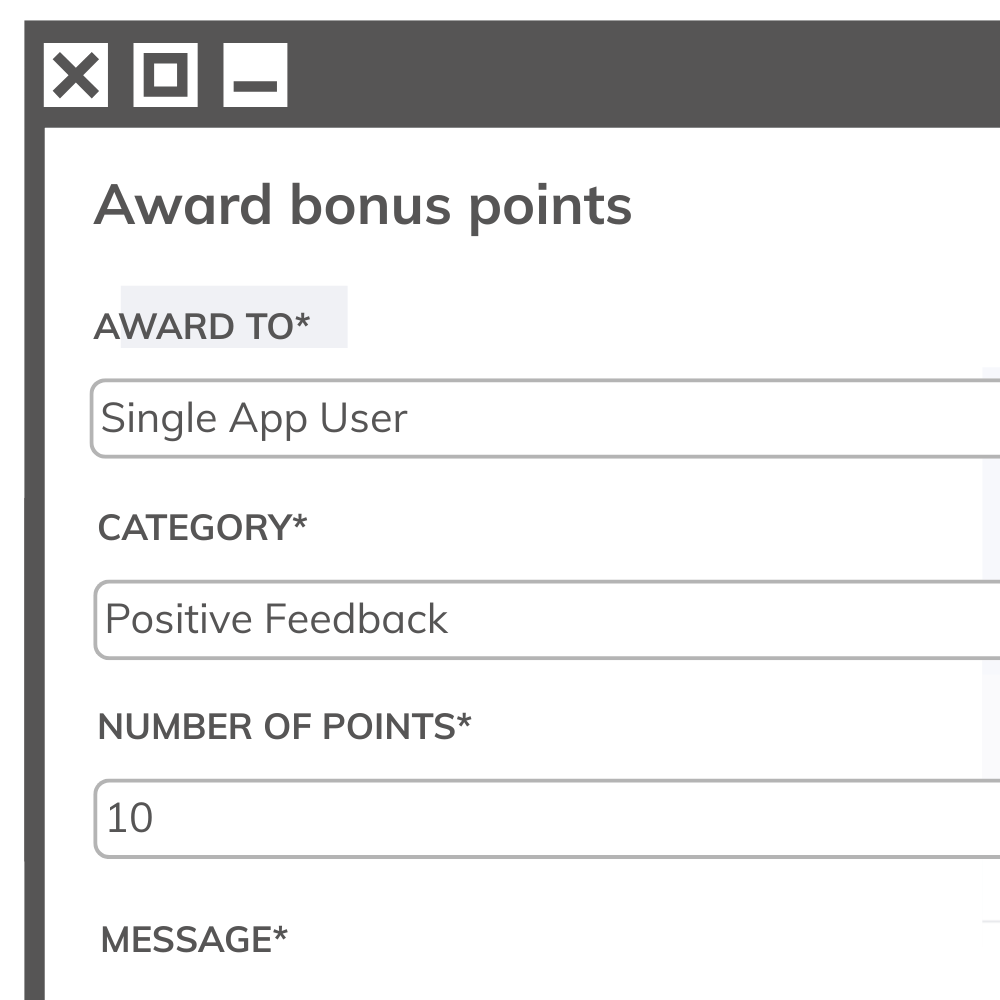Close the Award bonus points window
Image resolution: width=1000 pixels, height=1000 pixels.
point(77,76)
